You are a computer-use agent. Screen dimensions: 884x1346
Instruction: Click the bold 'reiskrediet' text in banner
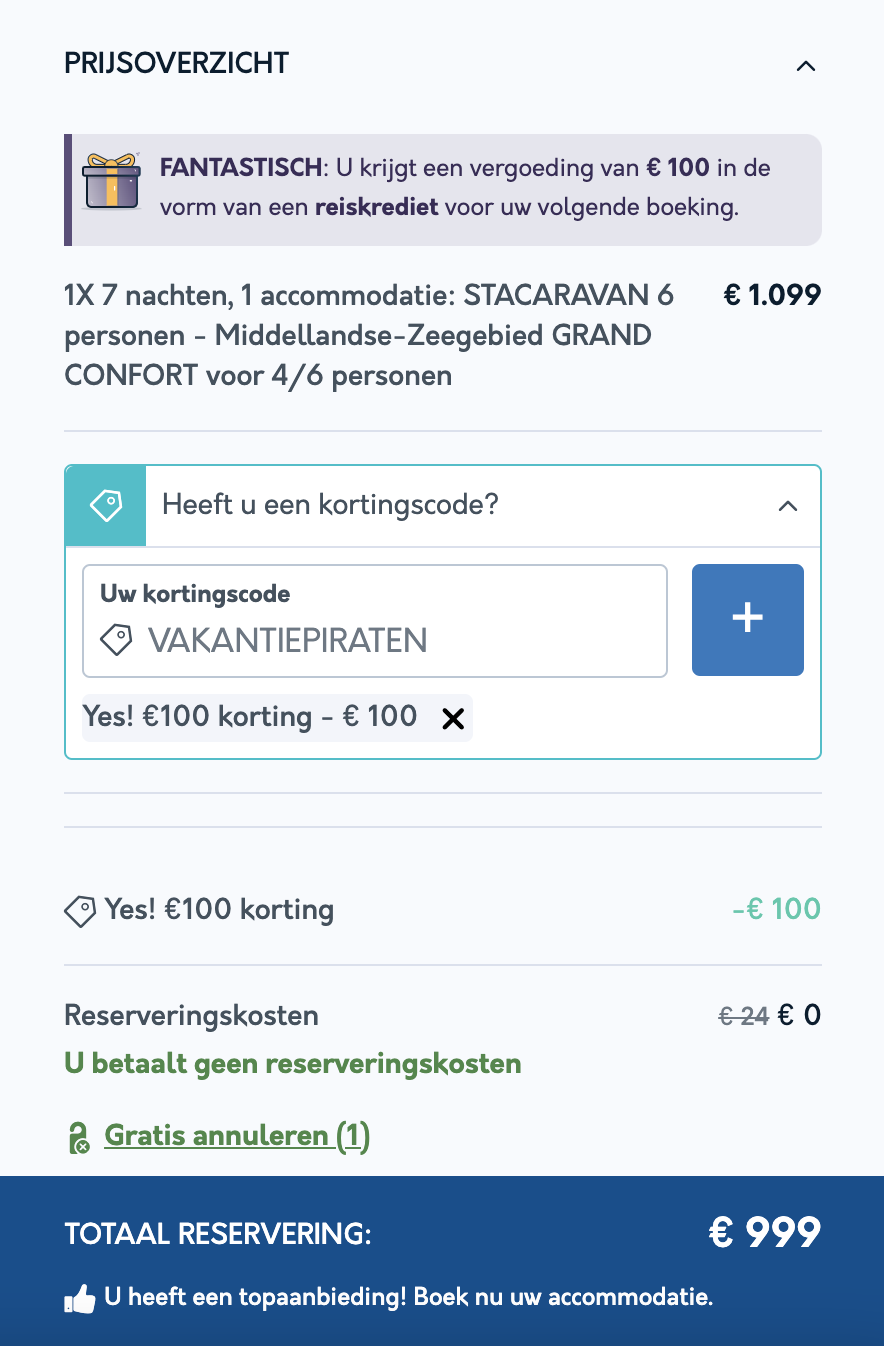click(377, 208)
